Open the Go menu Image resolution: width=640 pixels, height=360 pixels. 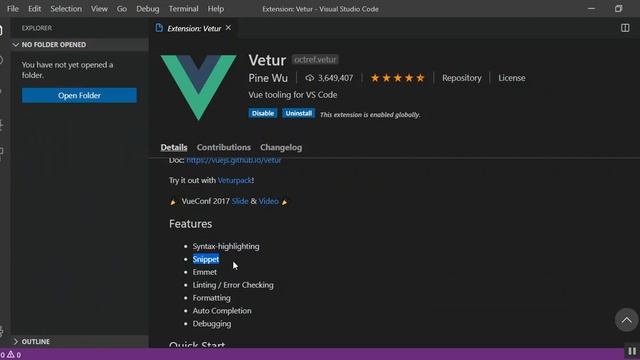[x=122, y=9]
